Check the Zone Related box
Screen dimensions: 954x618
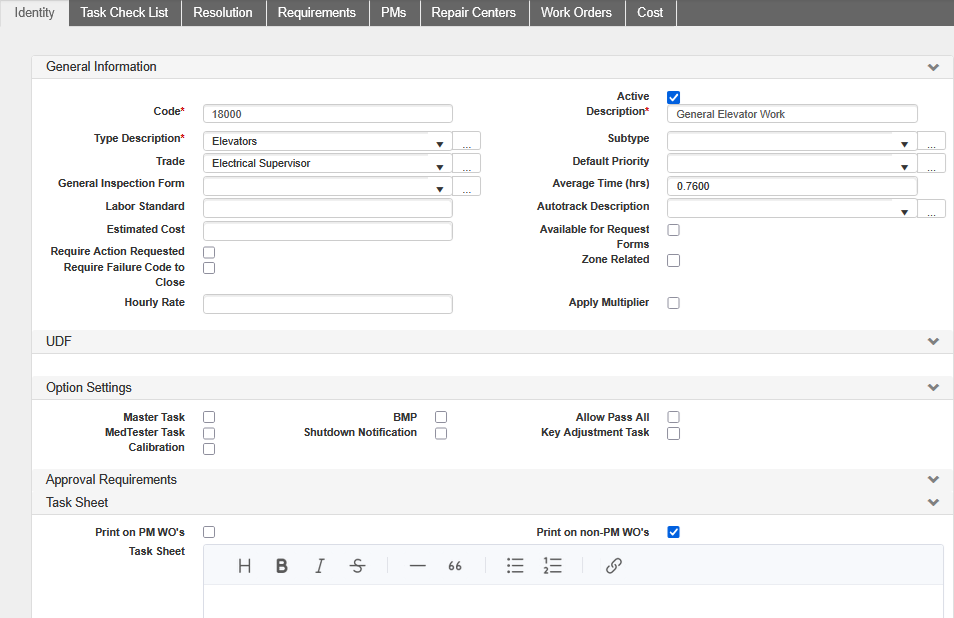click(x=674, y=260)
